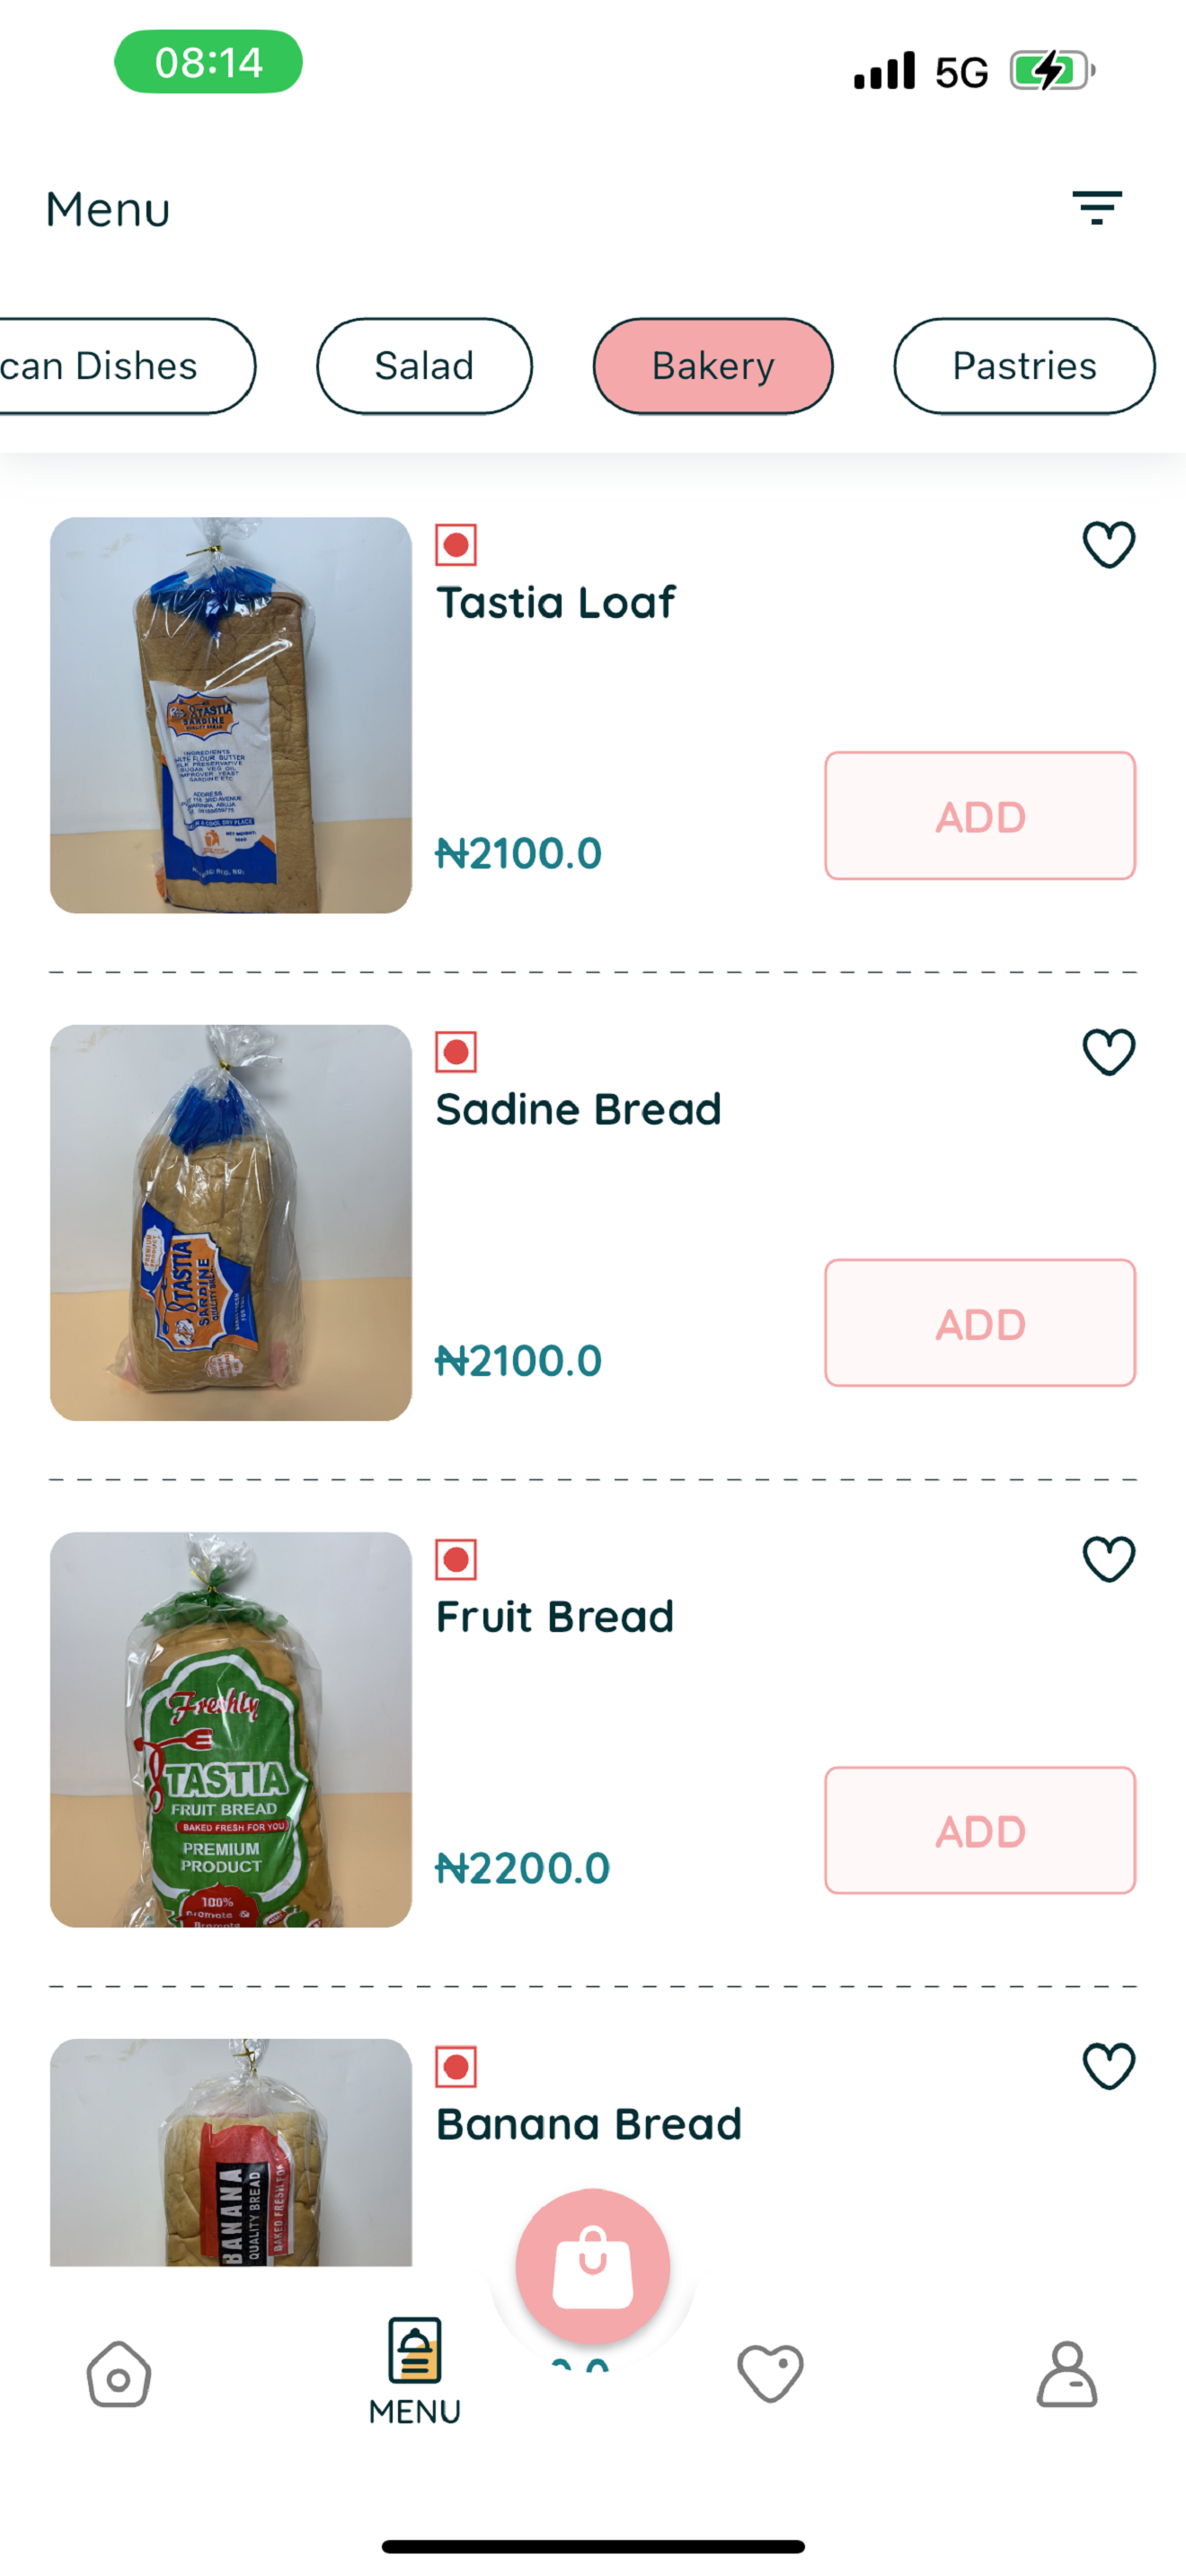Favorite Sadine Bread with heart icon
This screenshot has height=2576, width=1186.
tap(1109, 1052)
